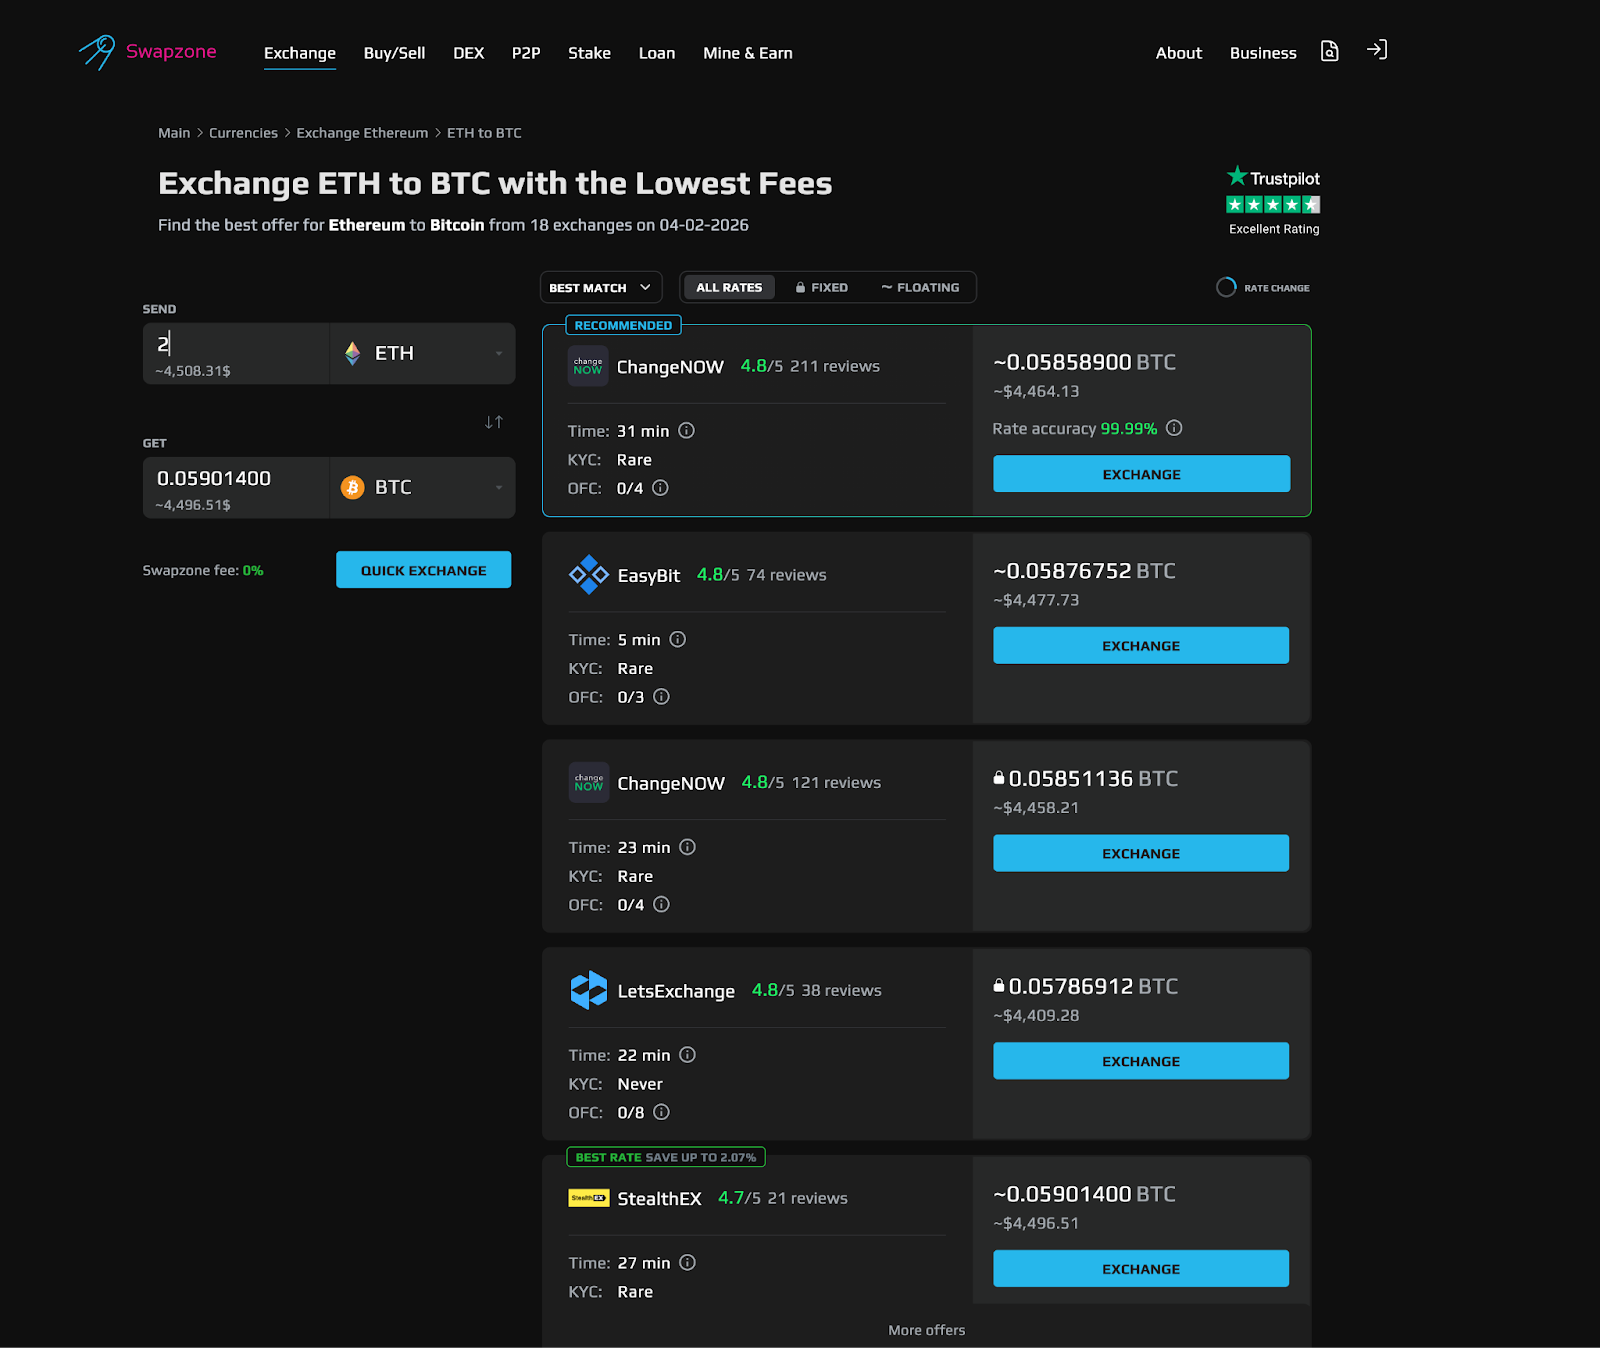The image size is (1600, 1348).
Task: Click the send amount input field
Action: tap(236, 345)
